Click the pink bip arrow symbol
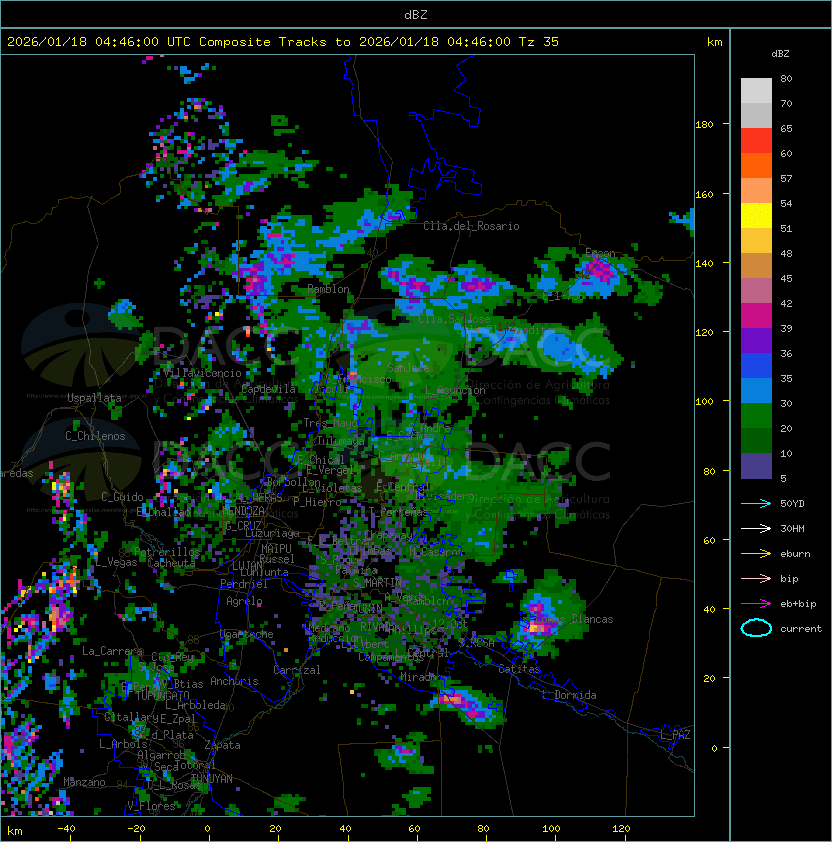832x842 pixels. pyautogui.click(x=756, y=578)
